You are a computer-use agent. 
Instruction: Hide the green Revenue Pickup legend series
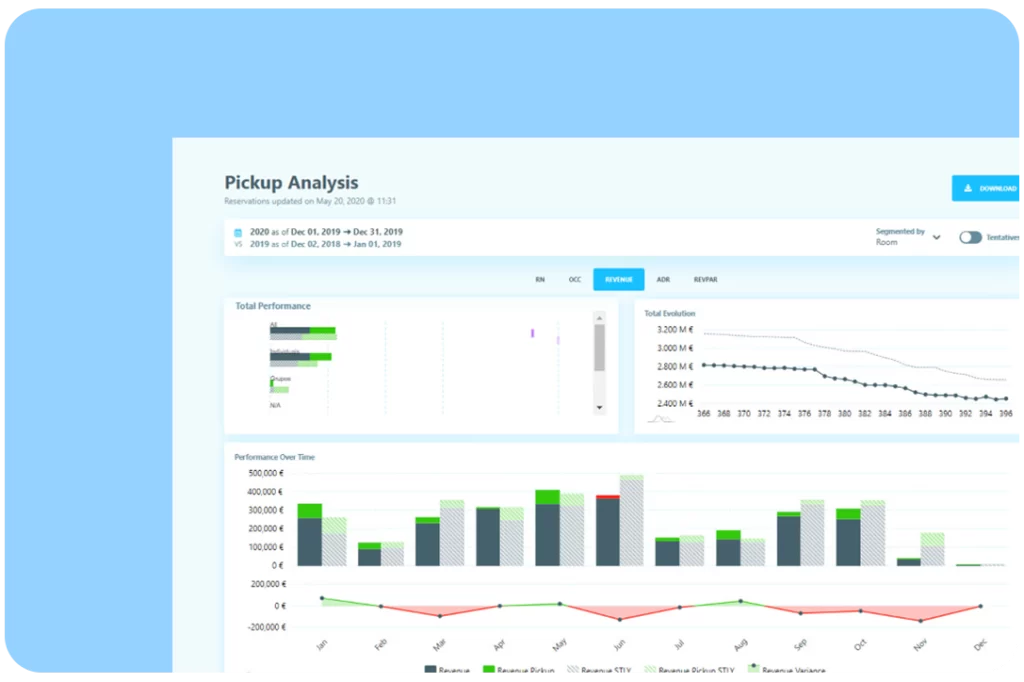(x=489, y=671)
